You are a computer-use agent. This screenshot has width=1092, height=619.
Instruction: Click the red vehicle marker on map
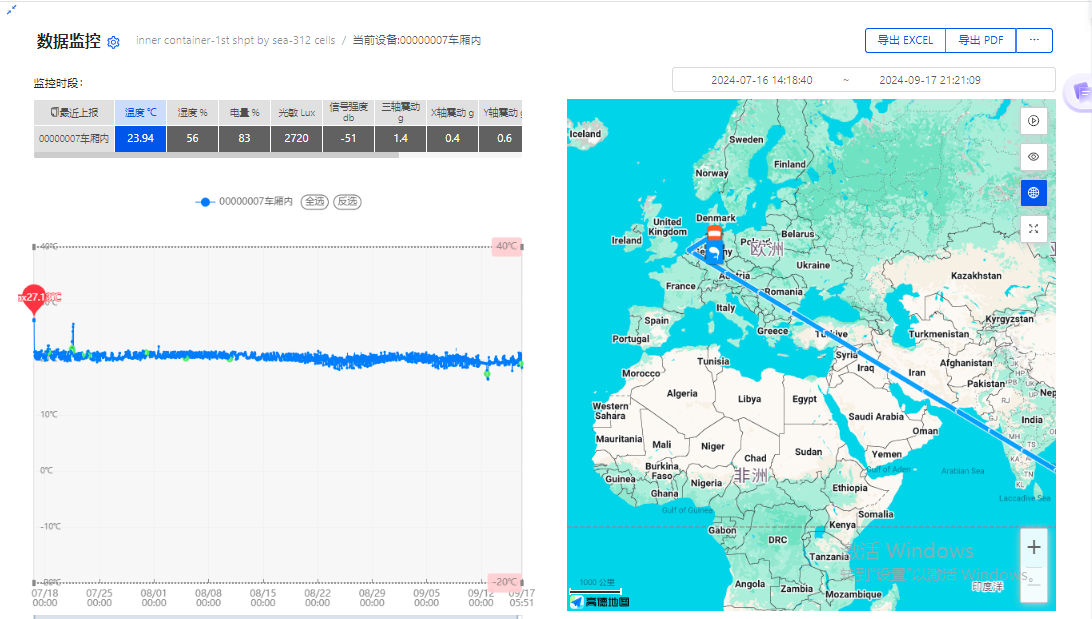[713, 234]
